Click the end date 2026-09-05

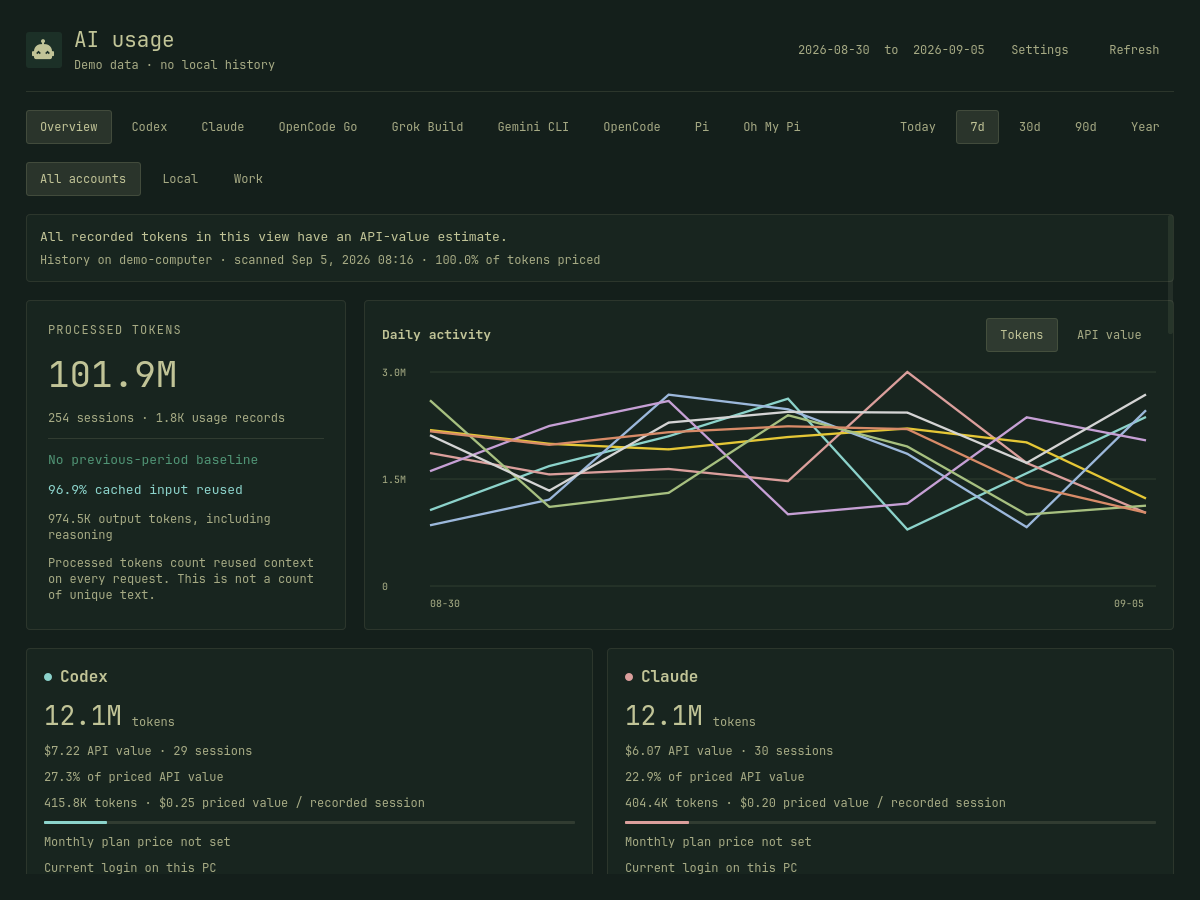[x=949, y=50]
